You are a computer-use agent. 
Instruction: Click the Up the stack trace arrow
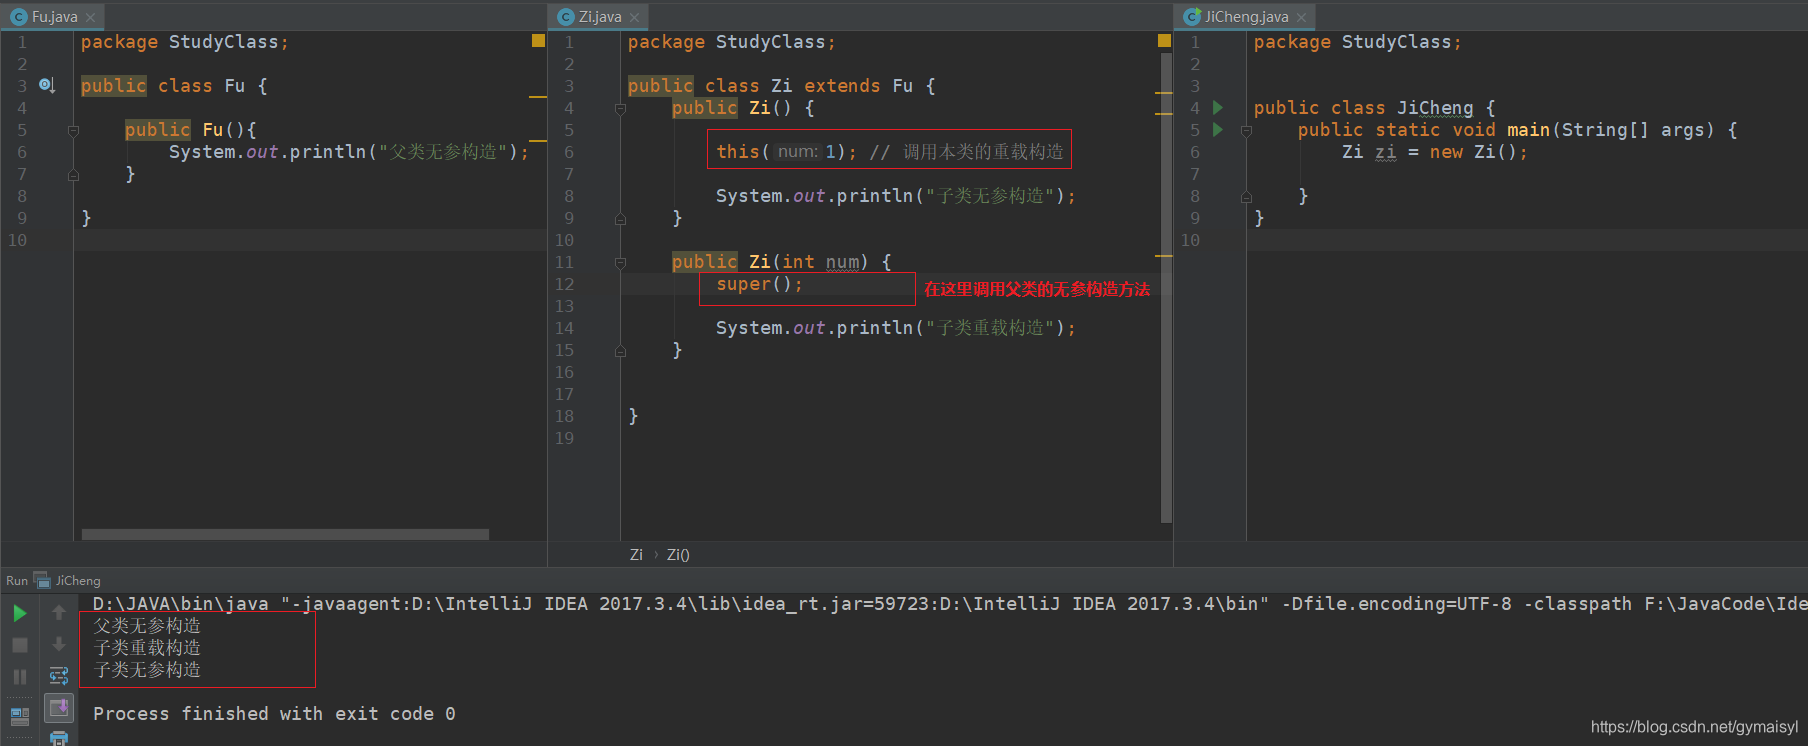point(59,612)
